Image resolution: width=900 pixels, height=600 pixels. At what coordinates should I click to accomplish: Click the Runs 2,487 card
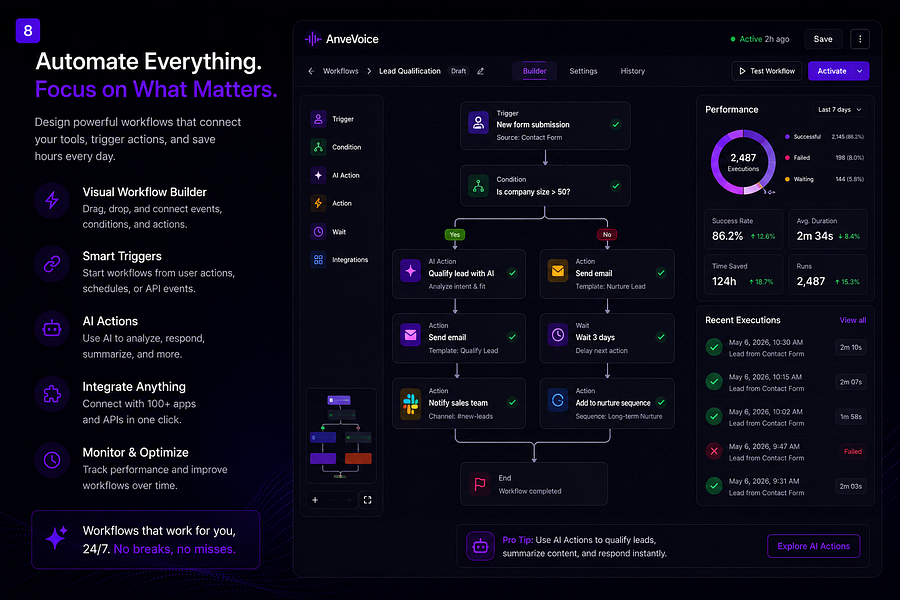point(828,274)
